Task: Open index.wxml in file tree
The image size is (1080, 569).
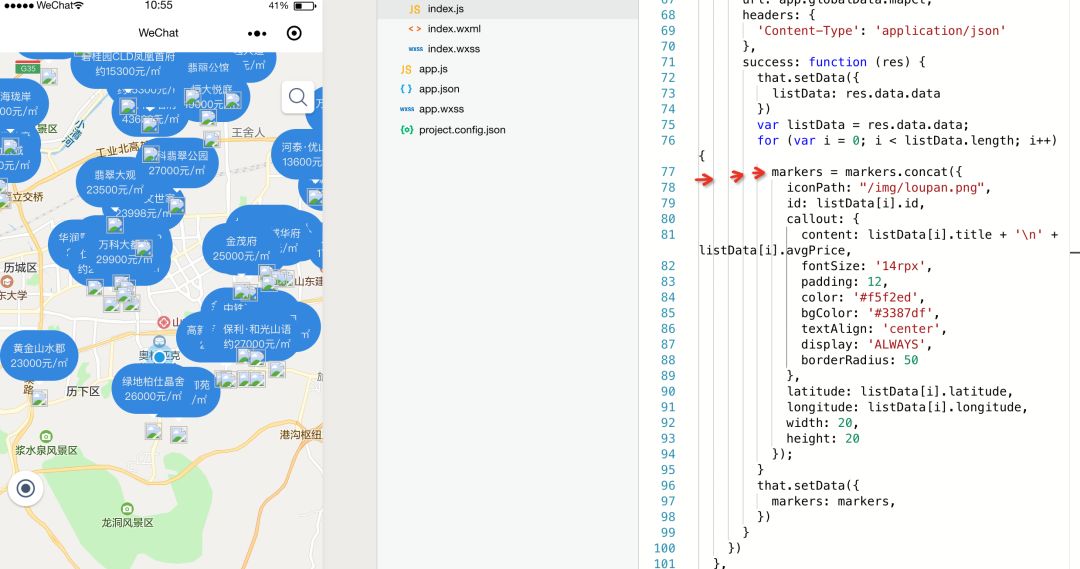Action: click(x=454, y=29)
